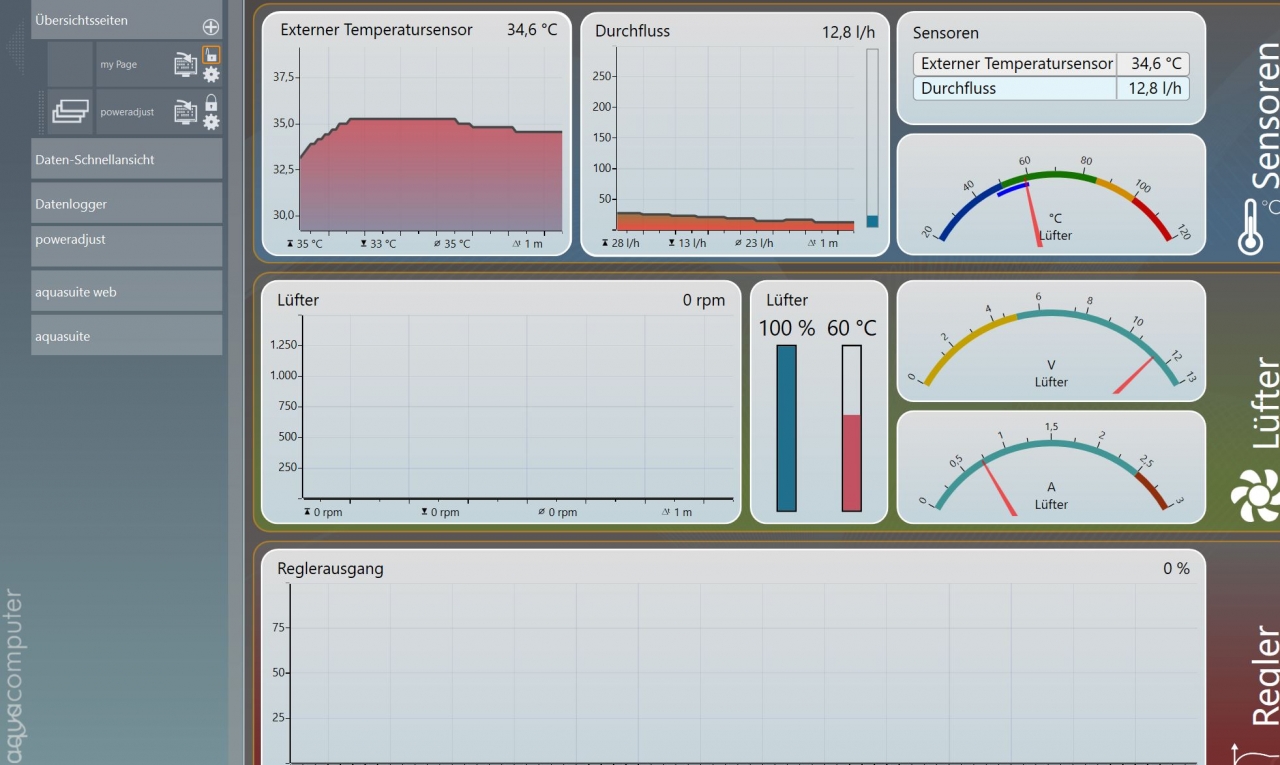Click desktop mode icon for my Page
1280x765 pixels.
(185, 65)
